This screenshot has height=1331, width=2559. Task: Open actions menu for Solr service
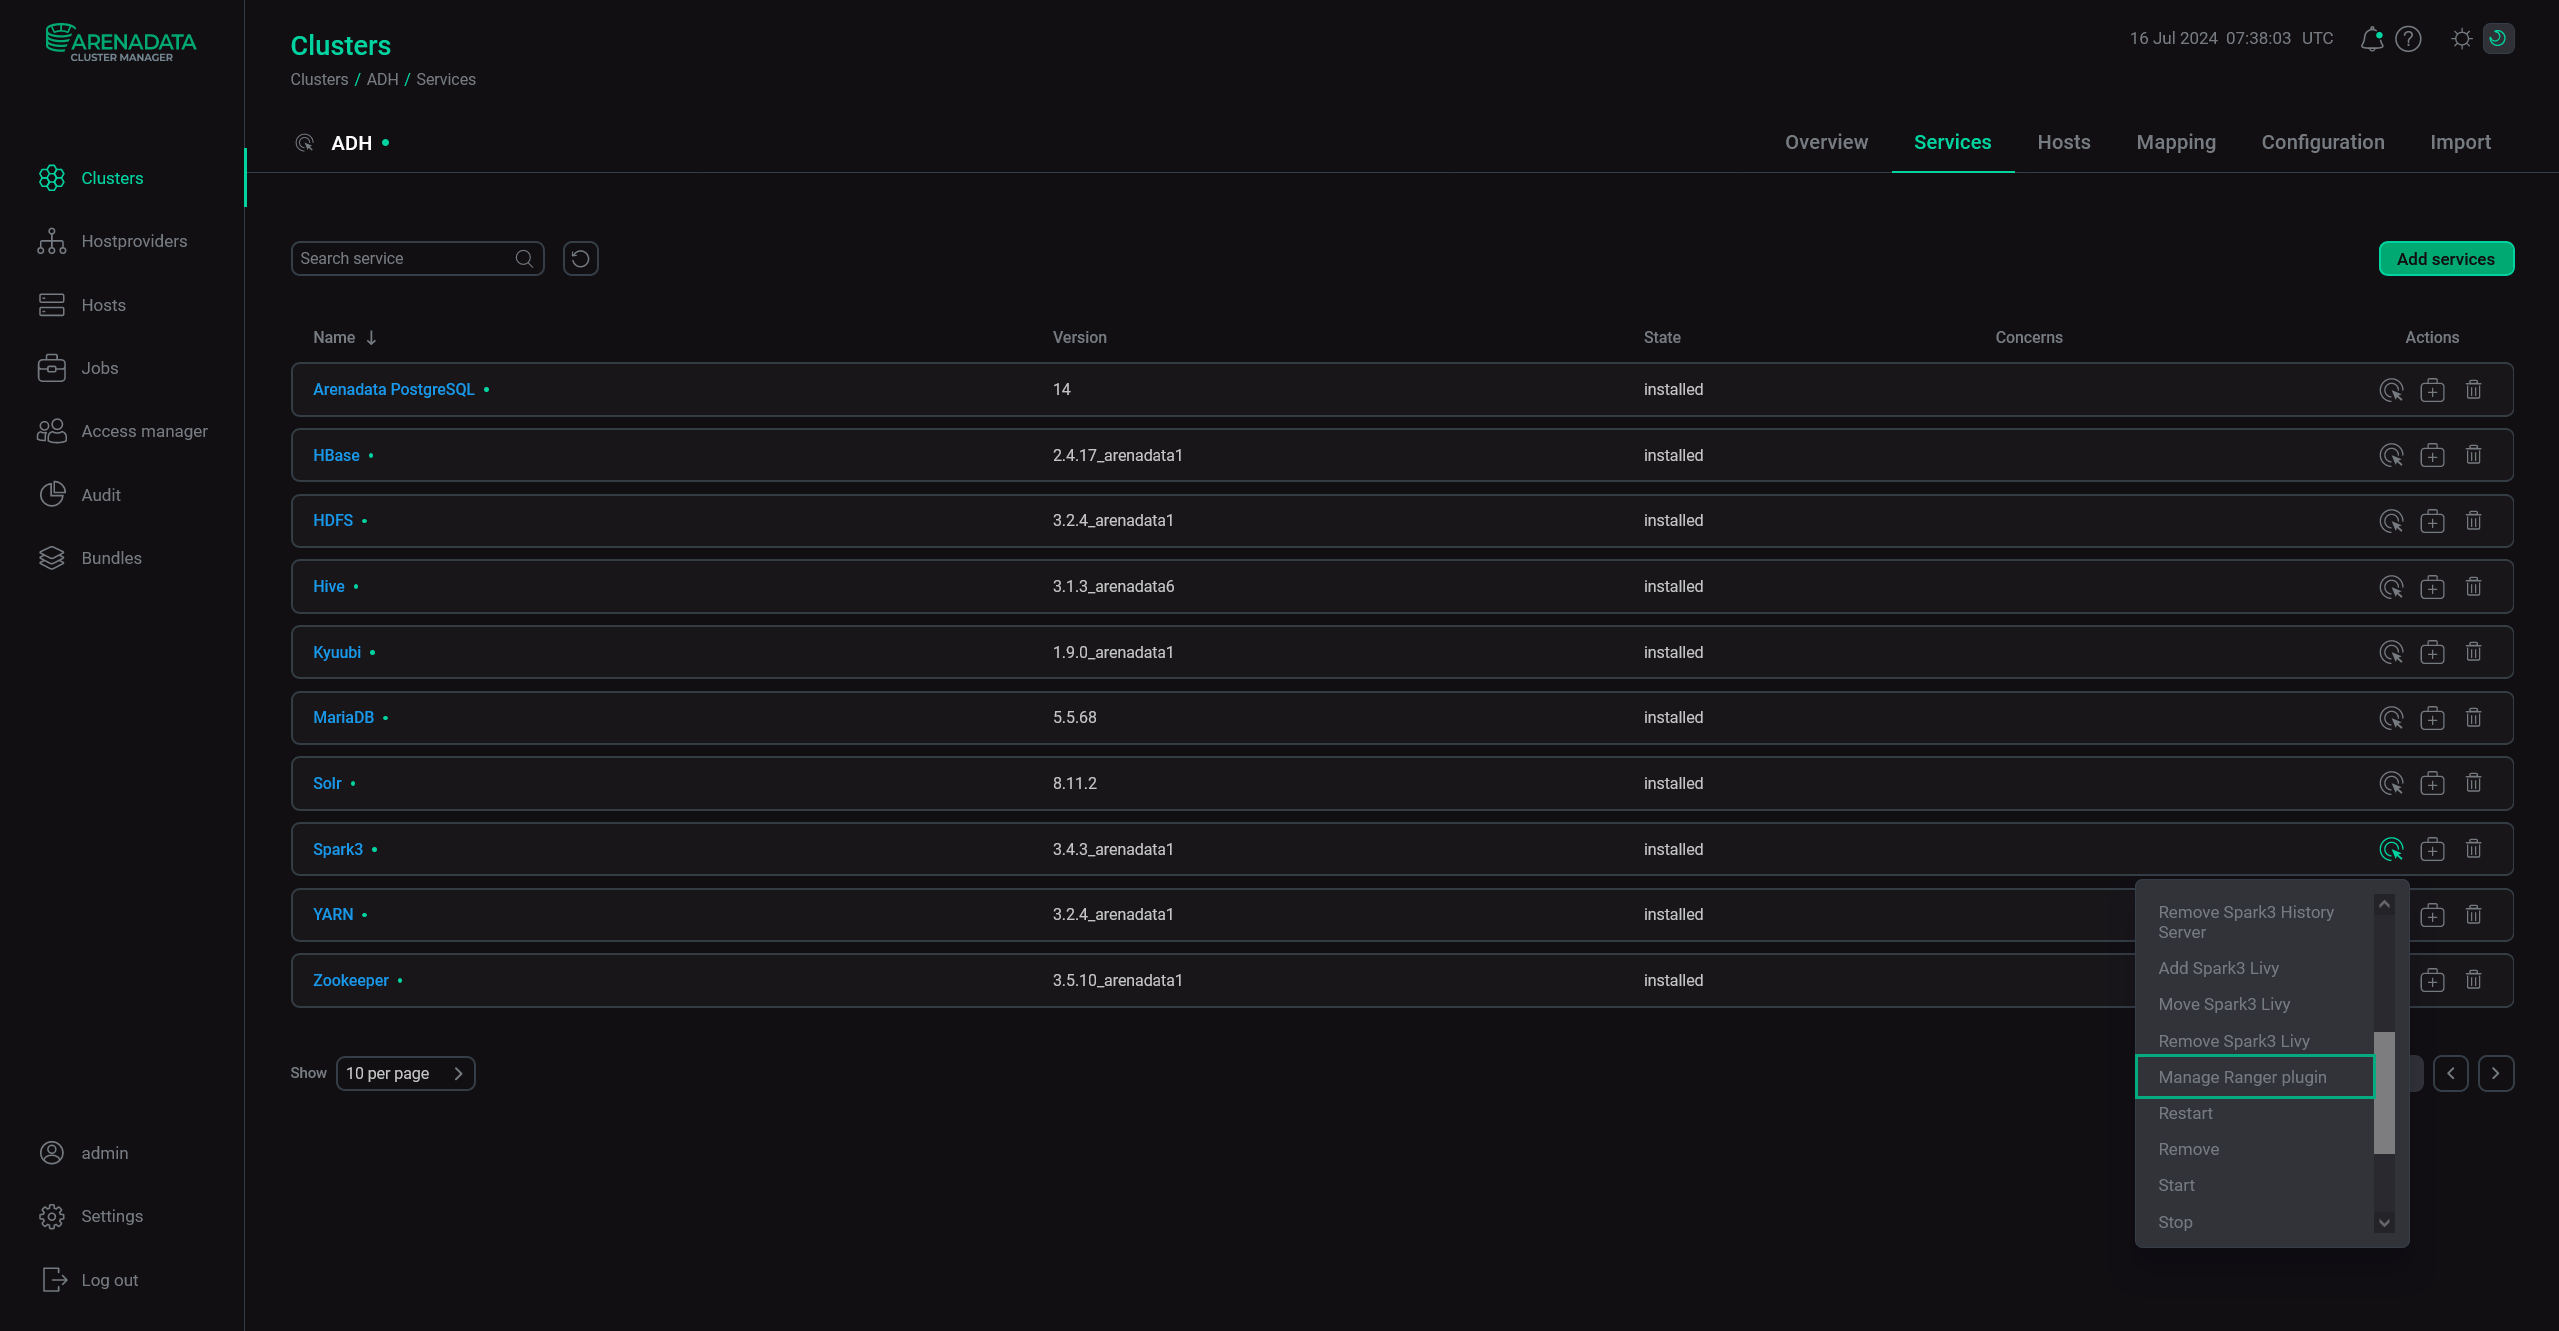(2391, 784)
